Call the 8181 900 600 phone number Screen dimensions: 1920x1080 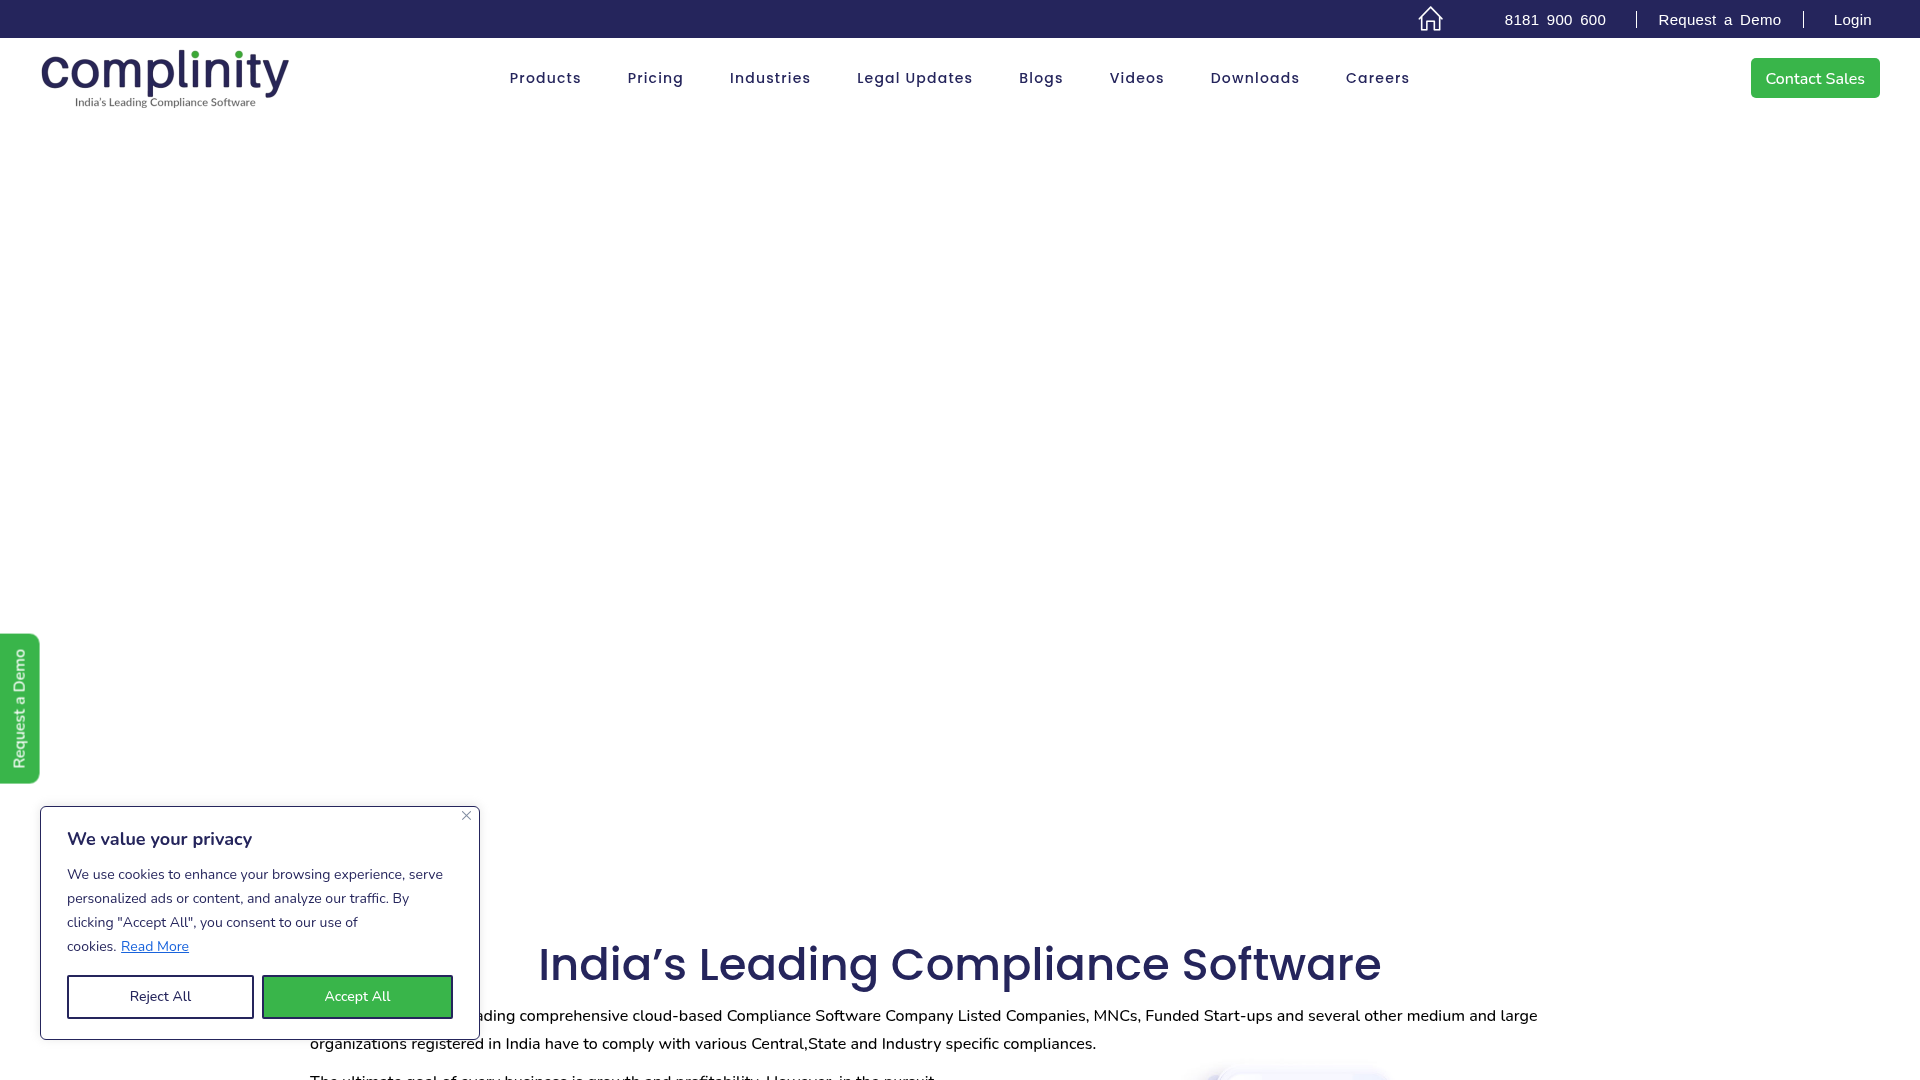click(x=1554, y=19)
